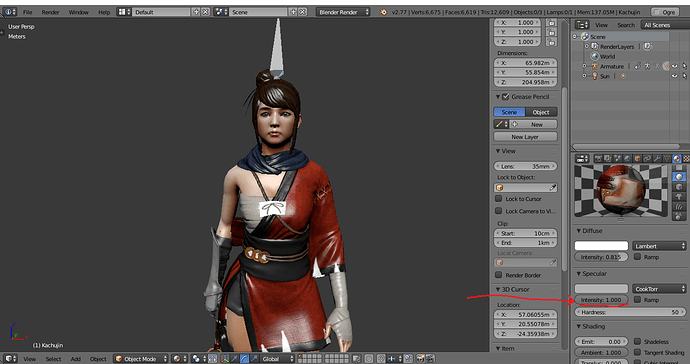Switch to the Texture properties tab icon
Viewport: 690px width, 364px height.
coord(686,159)
